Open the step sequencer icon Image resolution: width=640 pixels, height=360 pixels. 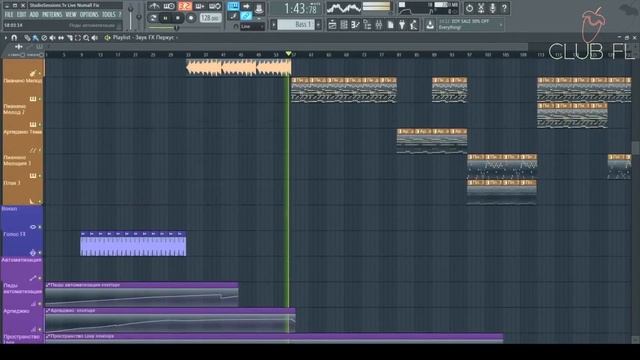pyautogui.click(x=344, y=25)
